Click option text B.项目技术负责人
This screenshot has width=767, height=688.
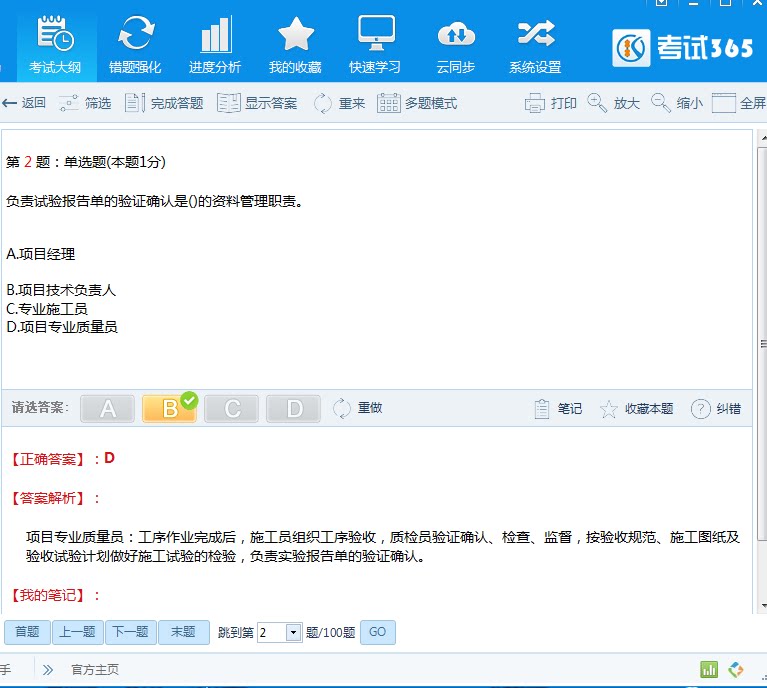tap(61, 290)
